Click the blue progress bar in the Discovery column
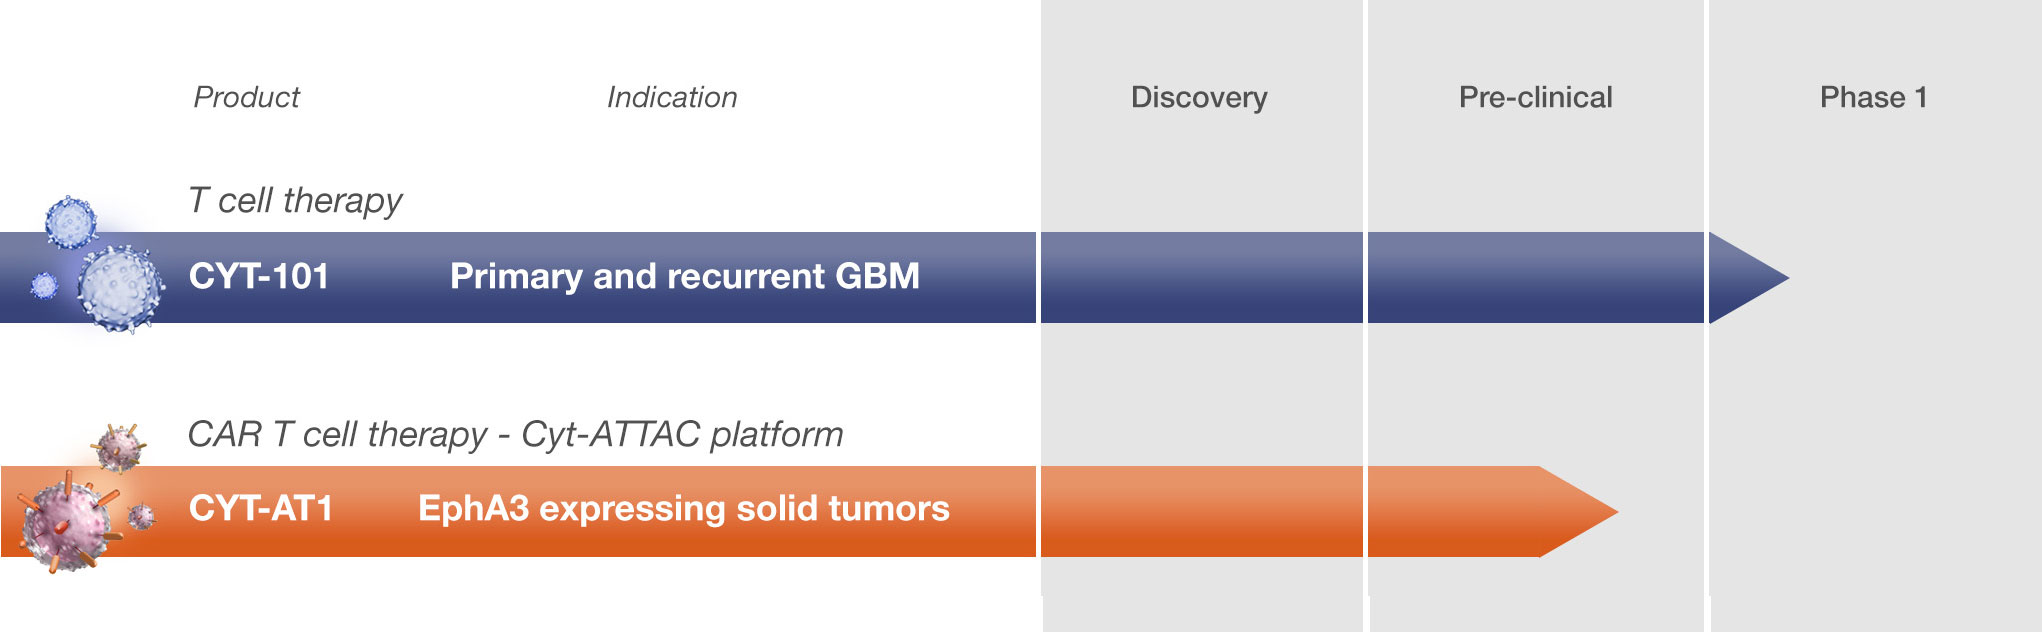Viewport: 2042px width, 632px height. pos(1201,278)
